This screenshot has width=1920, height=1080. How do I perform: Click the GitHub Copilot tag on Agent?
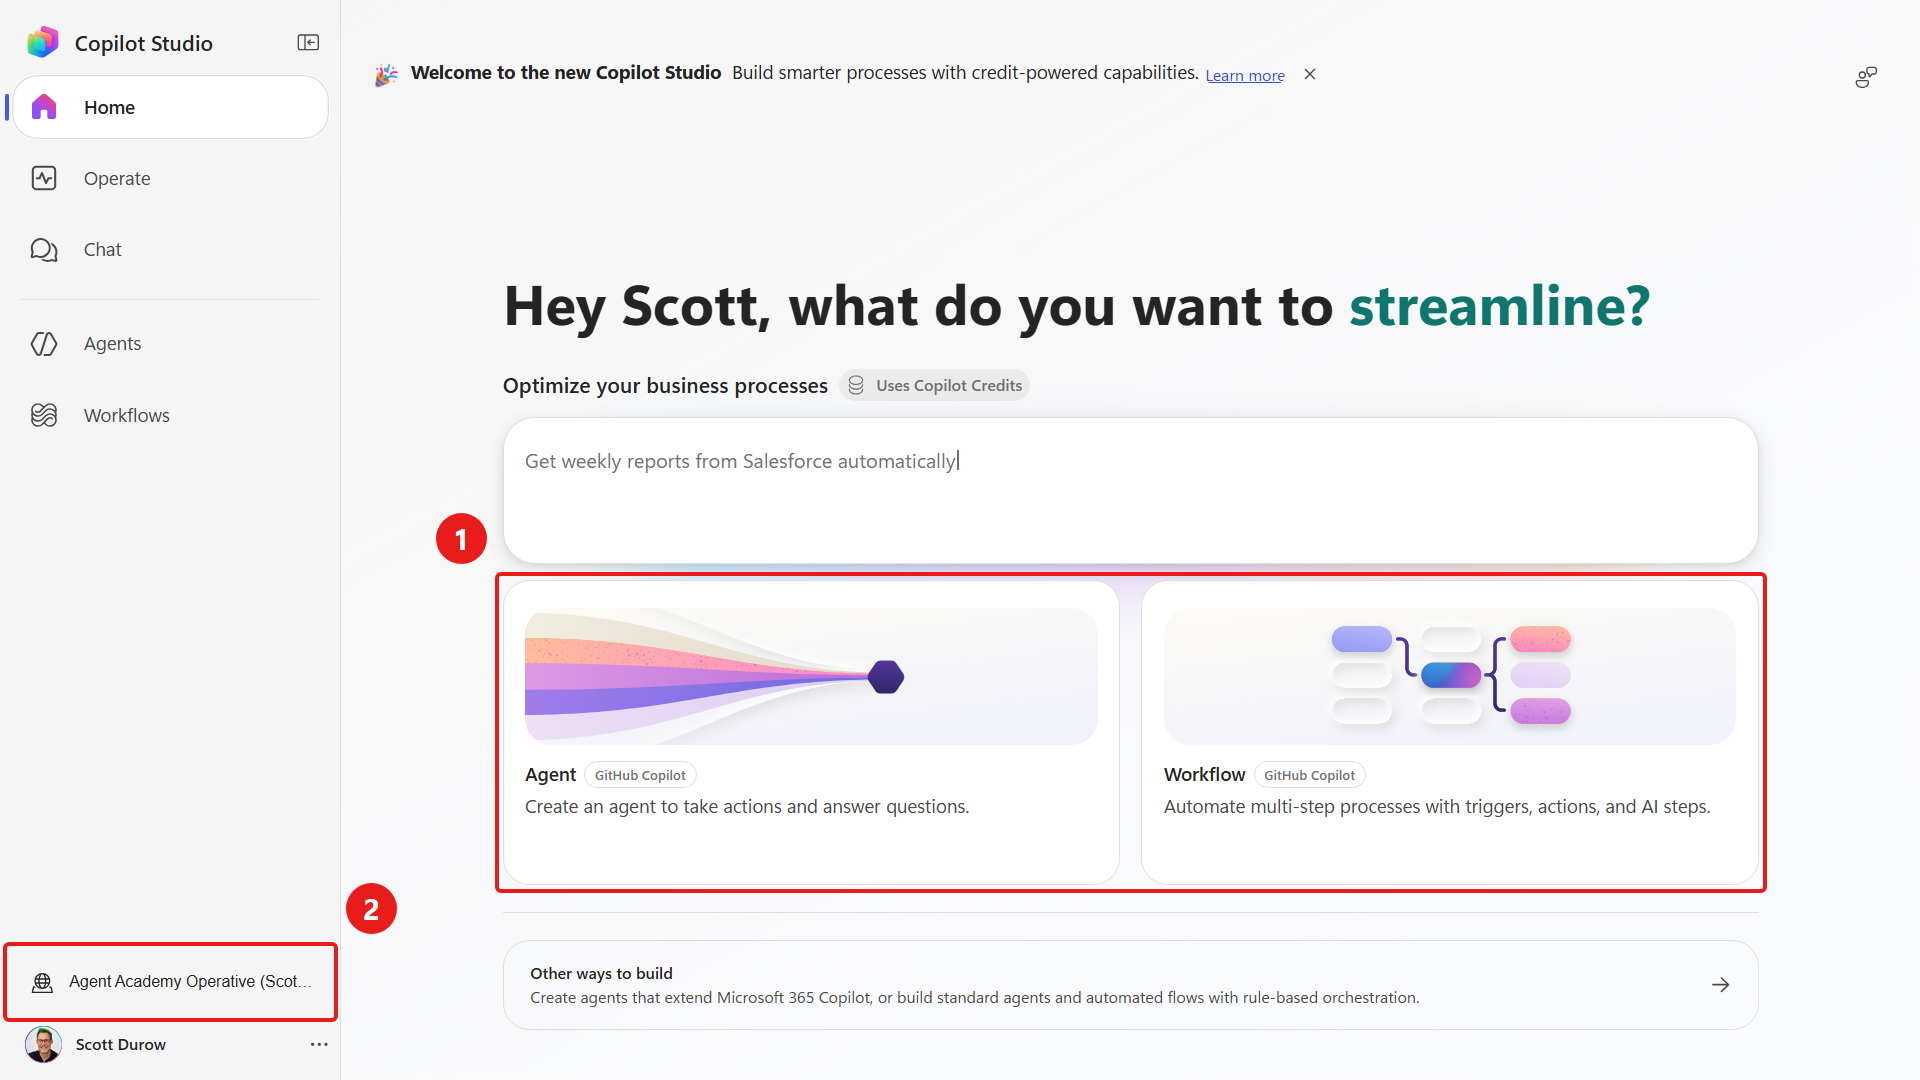click(640, 775)
